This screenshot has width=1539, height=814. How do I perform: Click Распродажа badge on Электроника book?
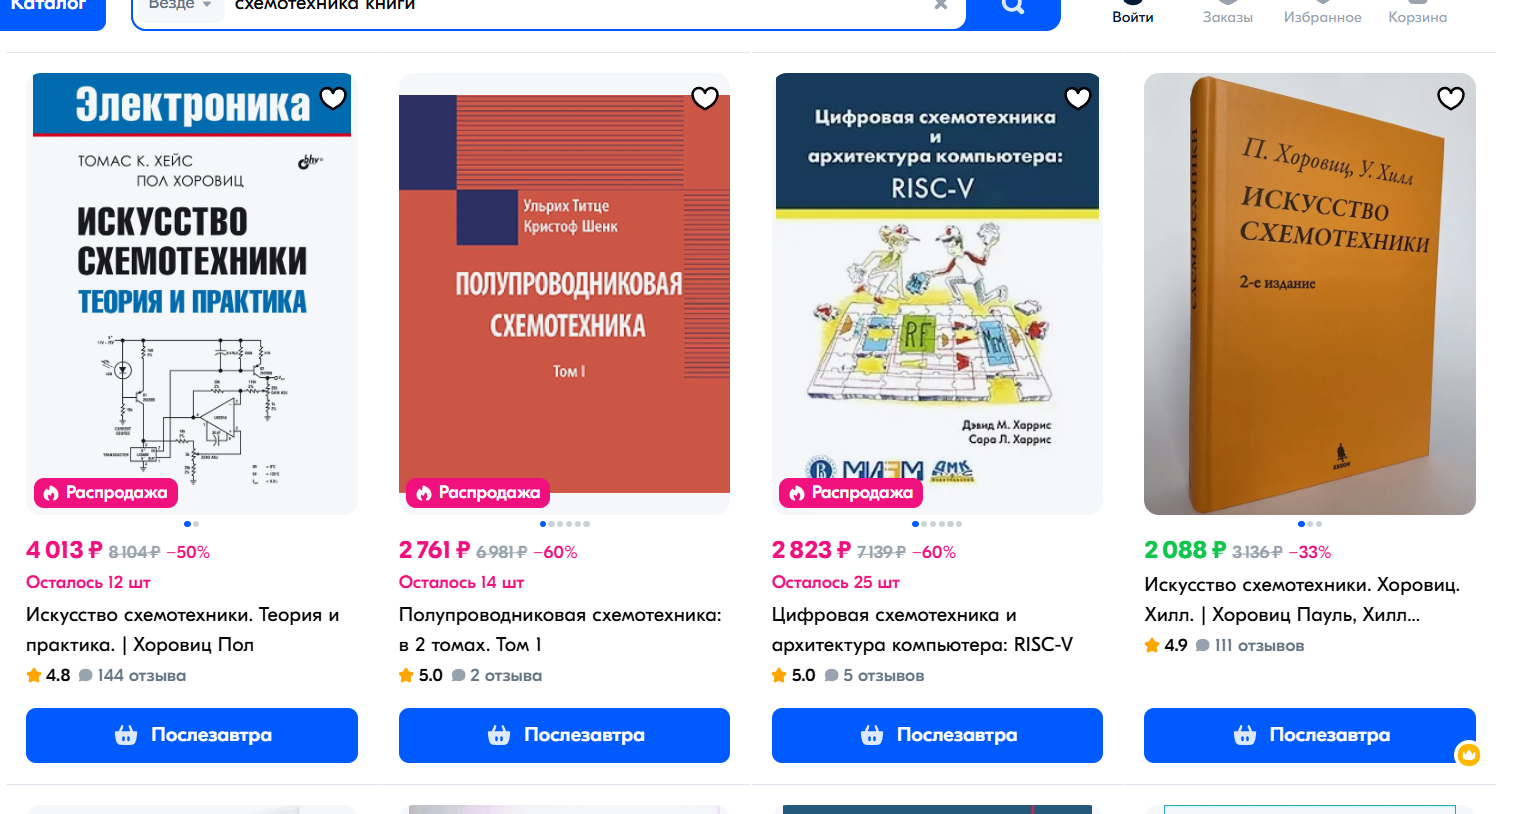pyautogui.click(x=106, y=493)
